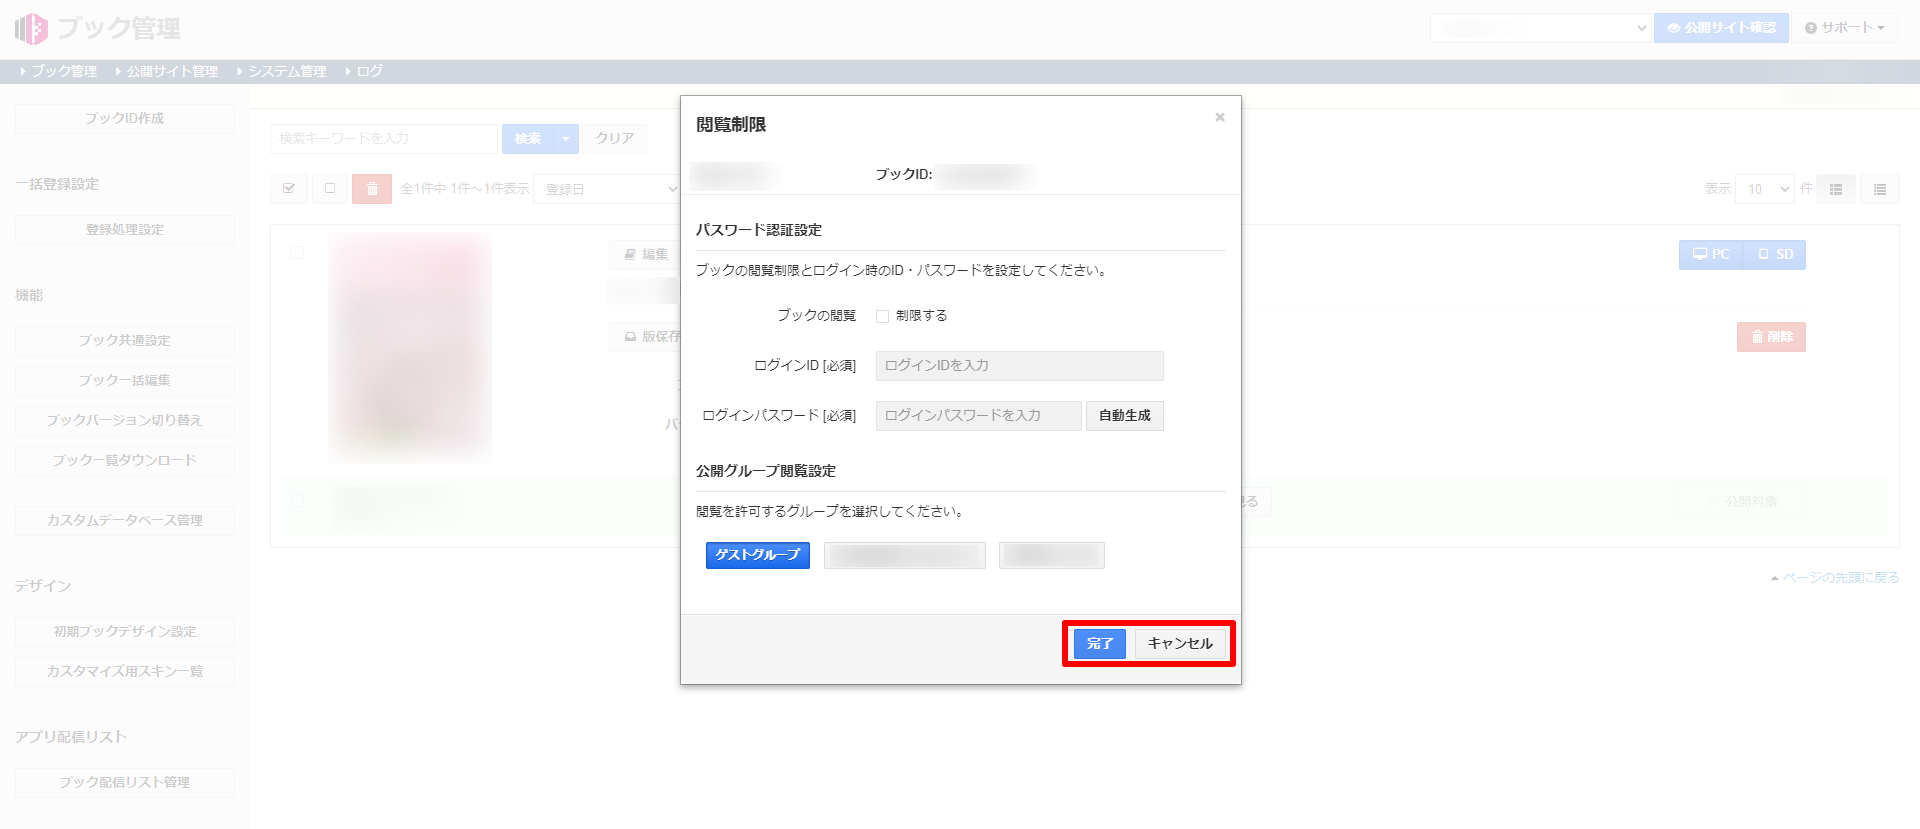Open ブック共通設定 in the sidebar
The image size is (1920, 829).
pos(125,341)
